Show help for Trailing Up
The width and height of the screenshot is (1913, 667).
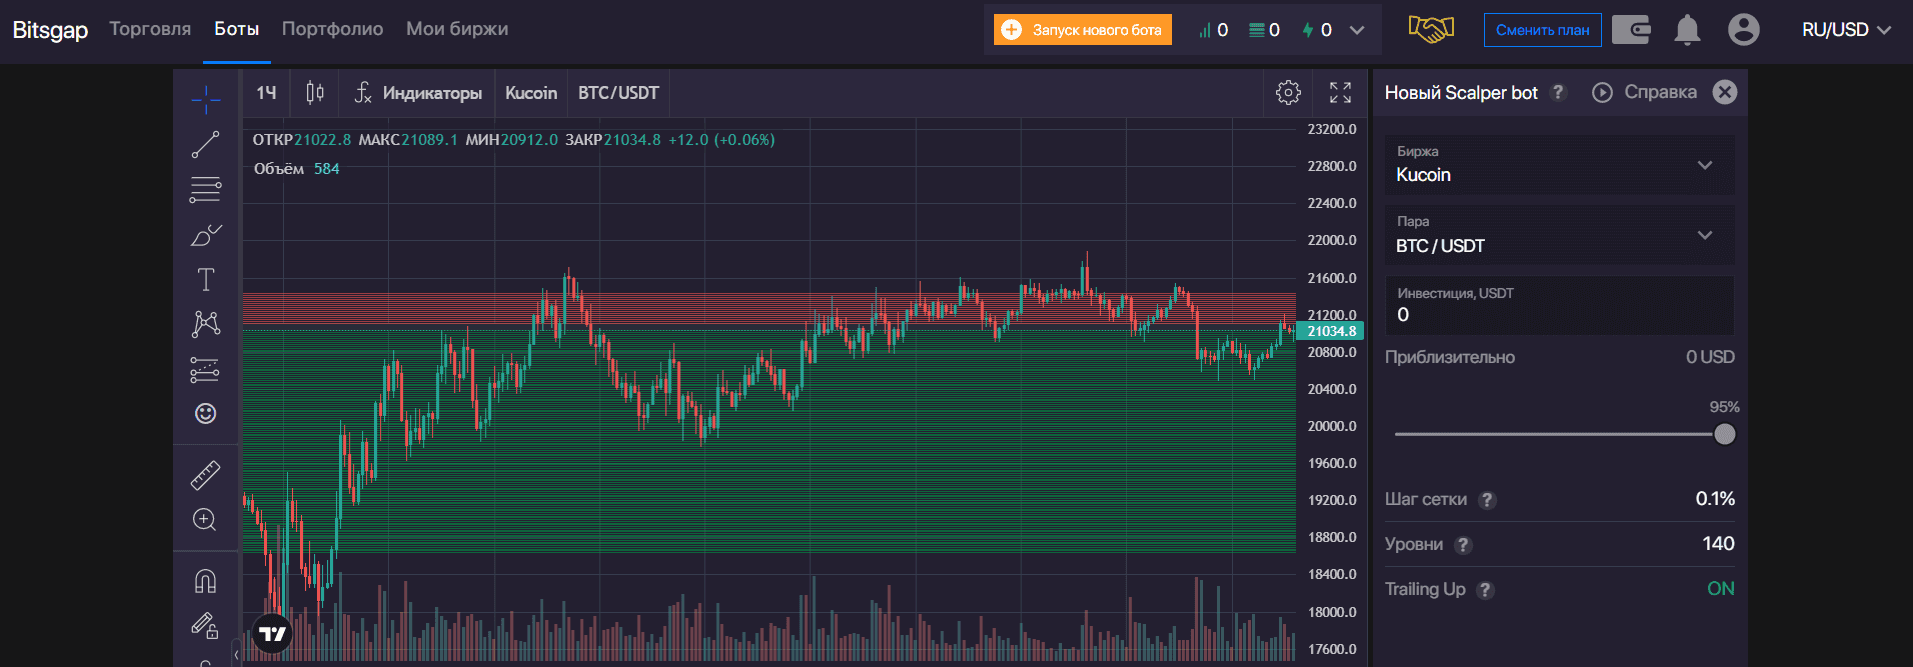tap(1485, 590)
